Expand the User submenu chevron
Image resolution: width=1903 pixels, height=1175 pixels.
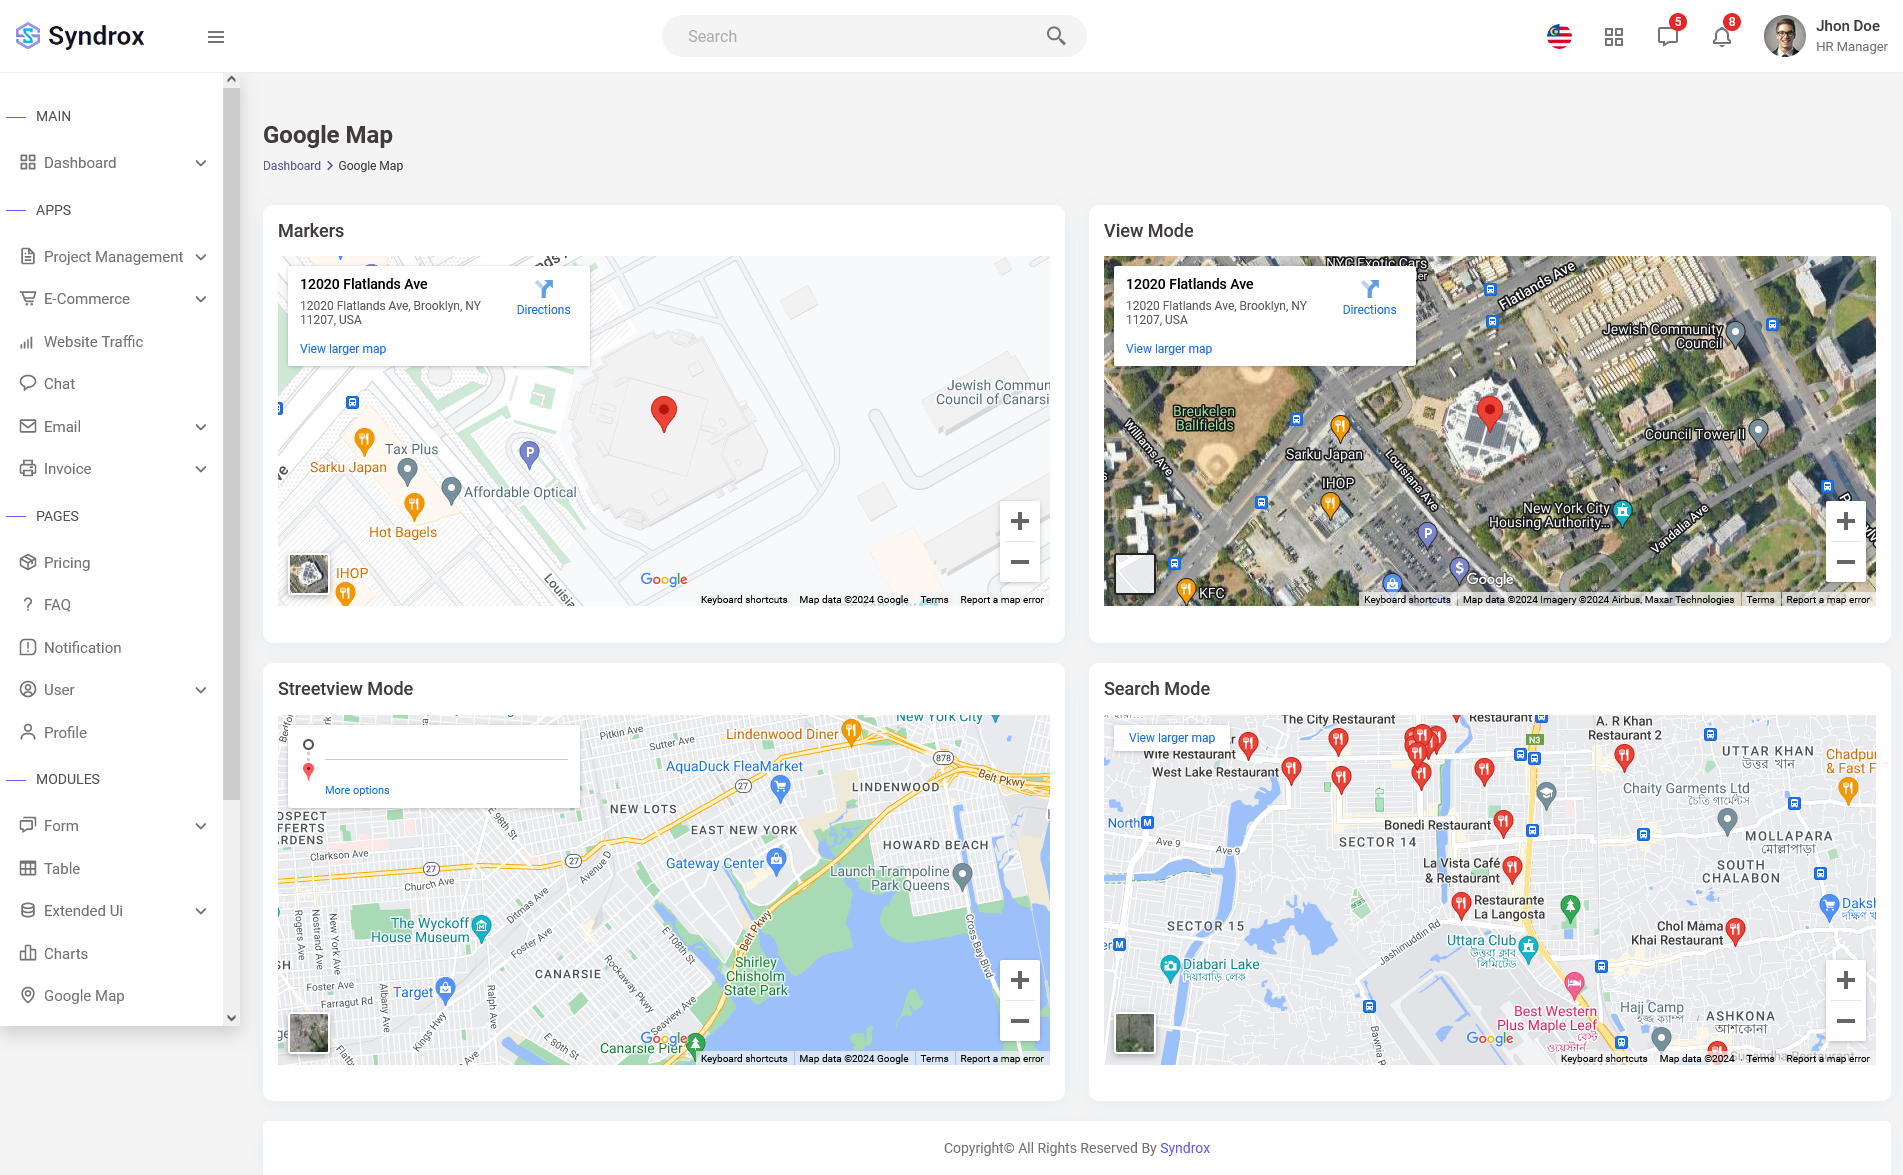201,690
